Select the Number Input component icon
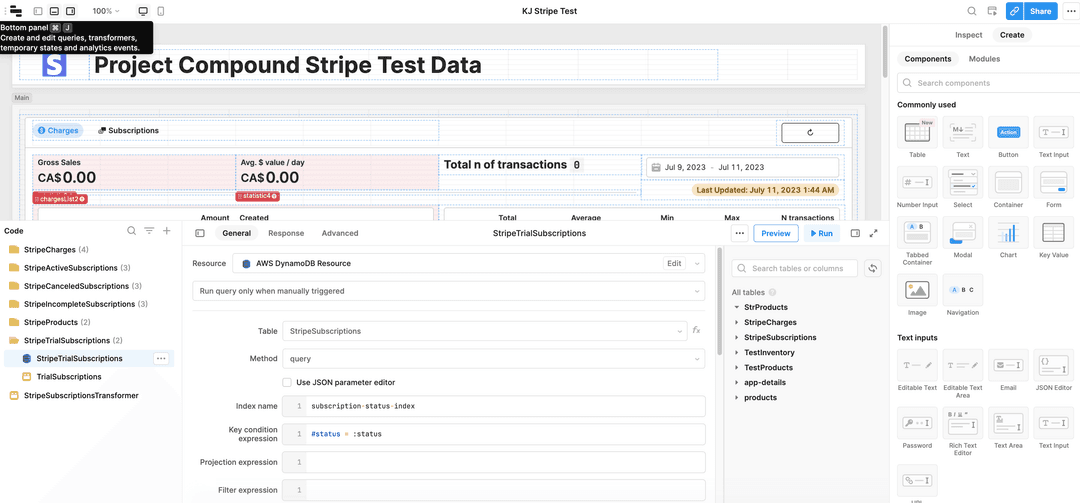 (917, 183)
